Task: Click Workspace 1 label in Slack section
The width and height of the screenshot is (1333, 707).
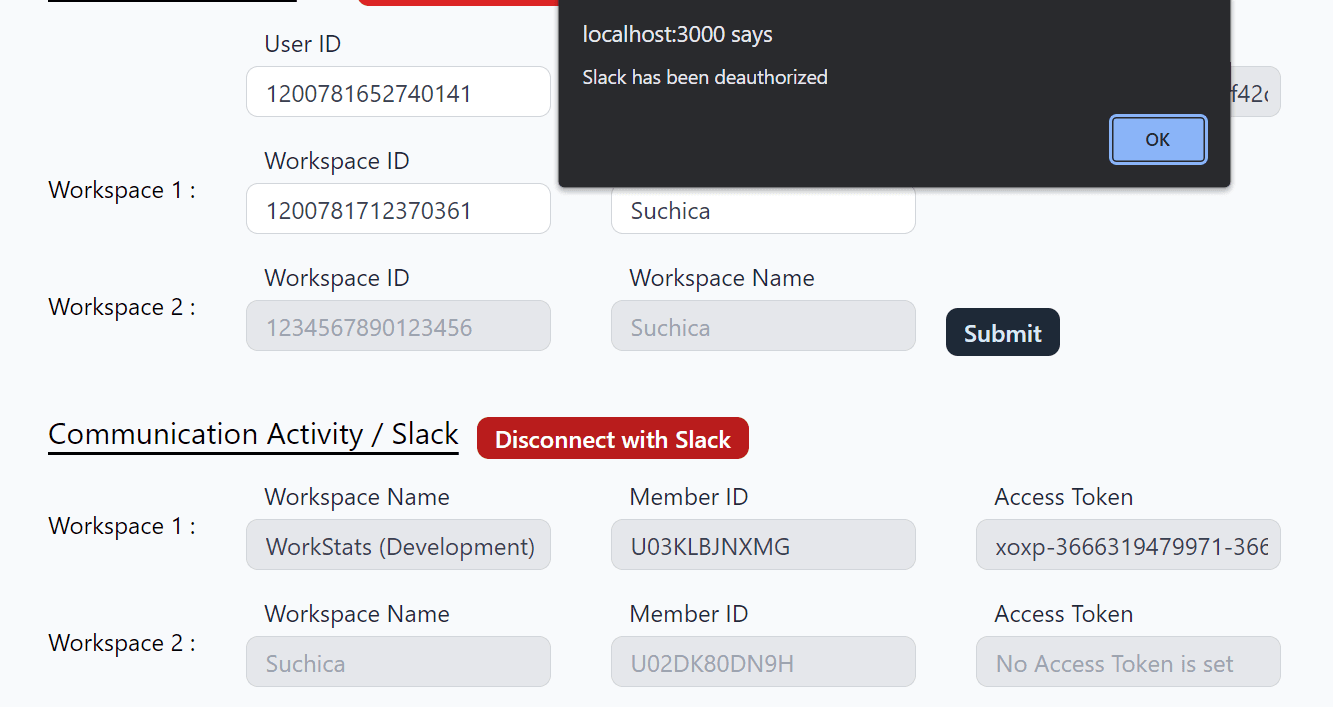Action: pyautogui.click(x=122, y=526)
